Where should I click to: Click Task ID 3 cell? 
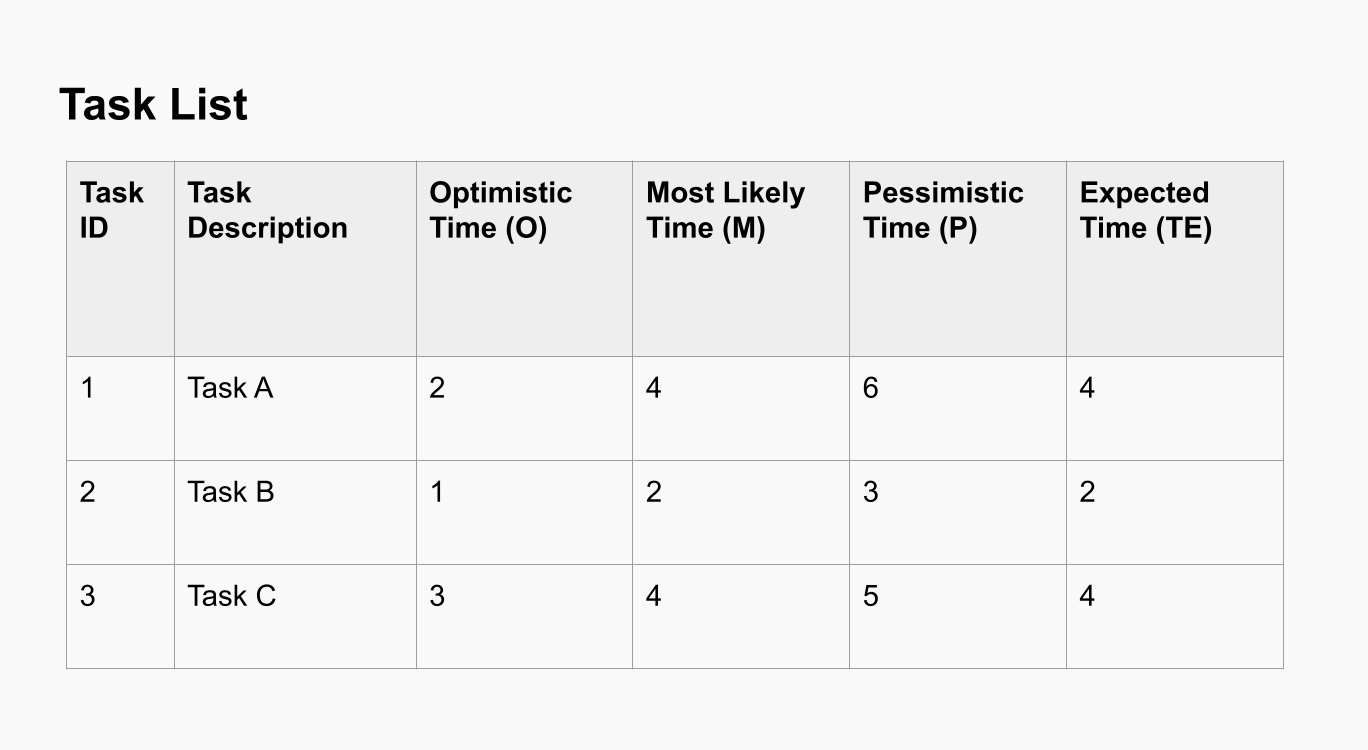[88, 596]
